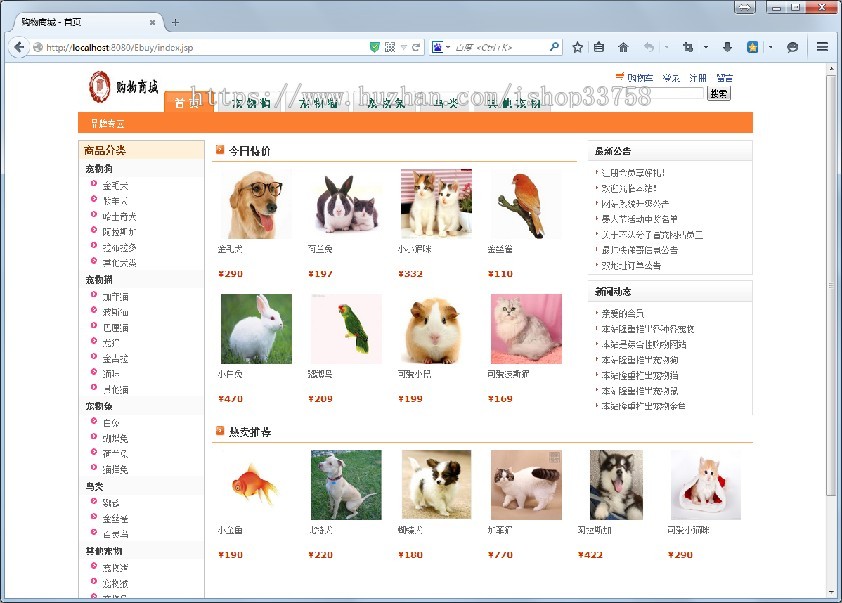The height and width of the screenshot is (603, 842).
Task: Click the 注册 registration link
Action: [697, 77]
